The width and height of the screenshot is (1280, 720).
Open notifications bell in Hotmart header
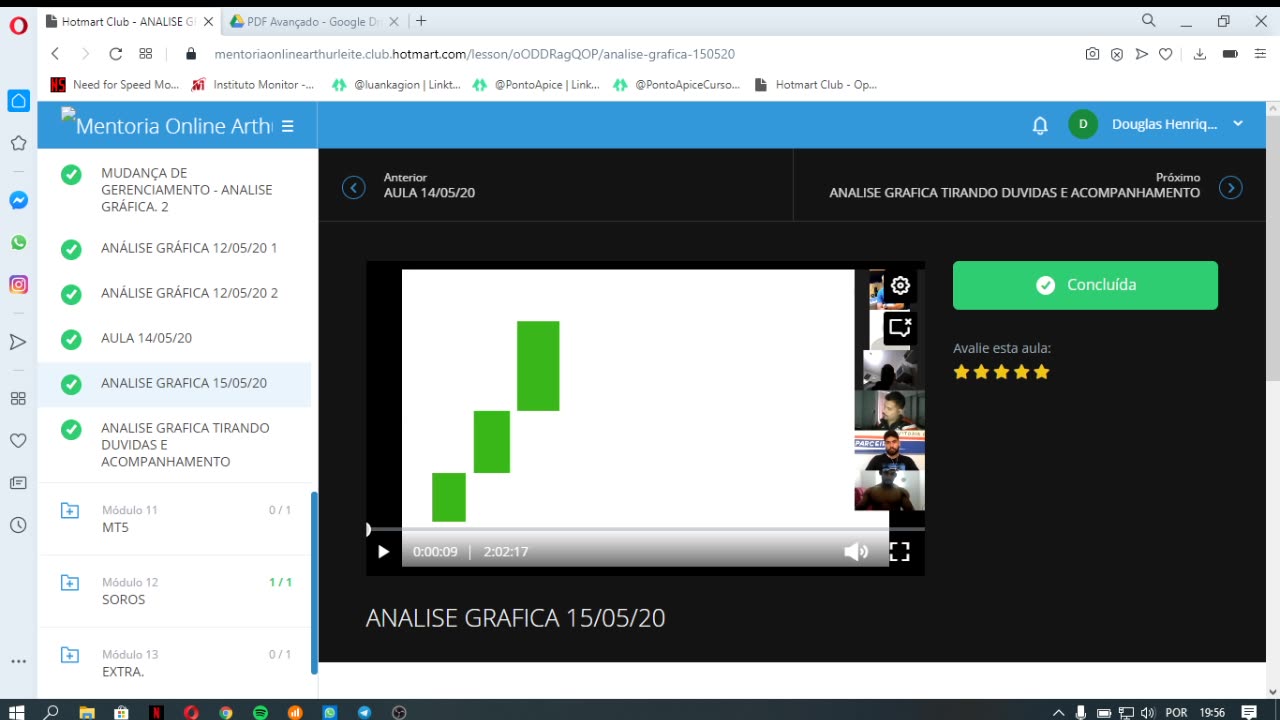[1040, 125]
